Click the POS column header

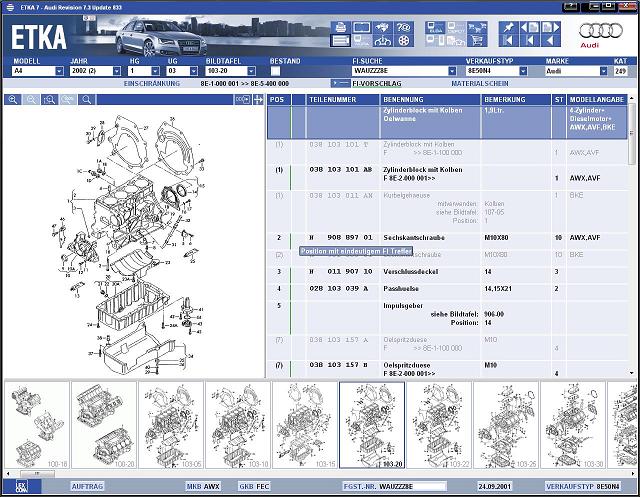point(279,100)
